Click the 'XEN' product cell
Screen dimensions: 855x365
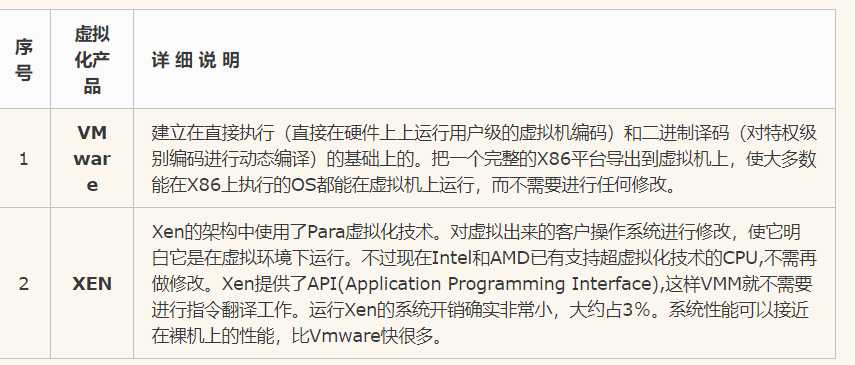(x=92, y=284)
